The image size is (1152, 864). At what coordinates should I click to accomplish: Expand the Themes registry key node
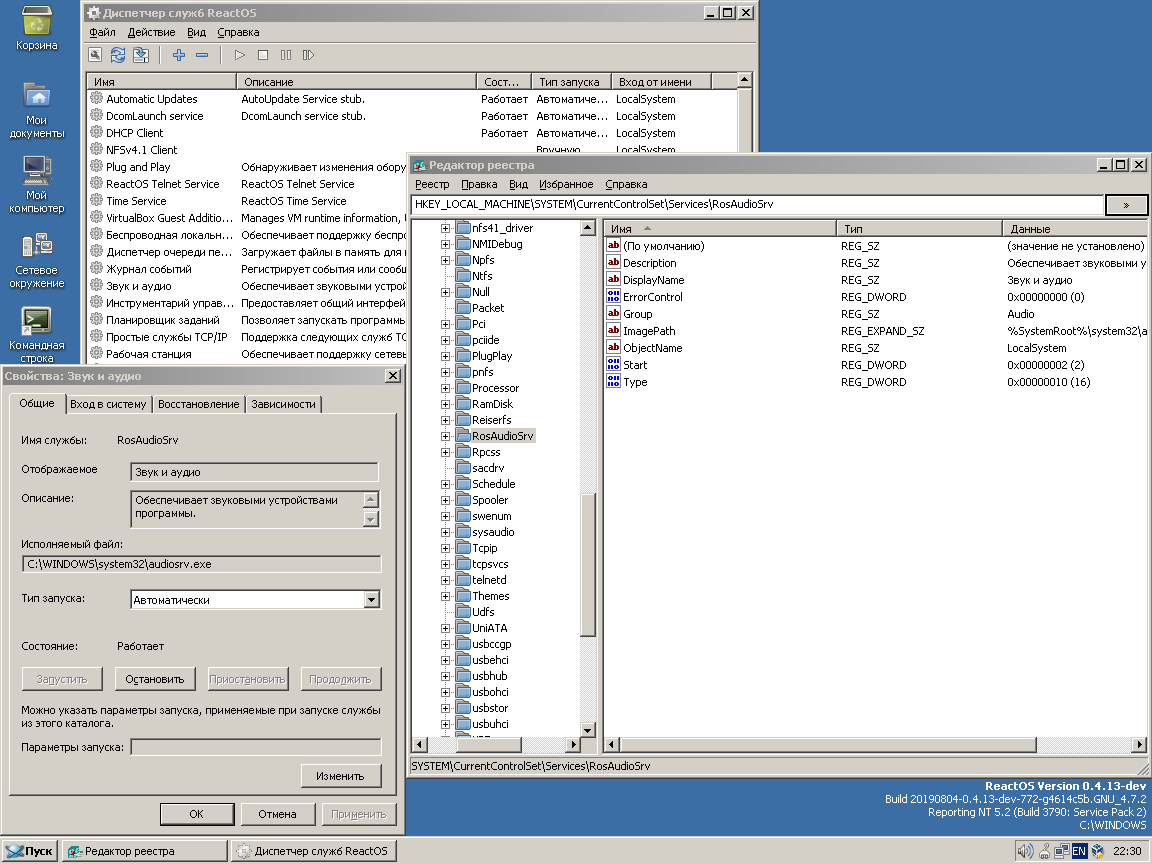(445, 597)
